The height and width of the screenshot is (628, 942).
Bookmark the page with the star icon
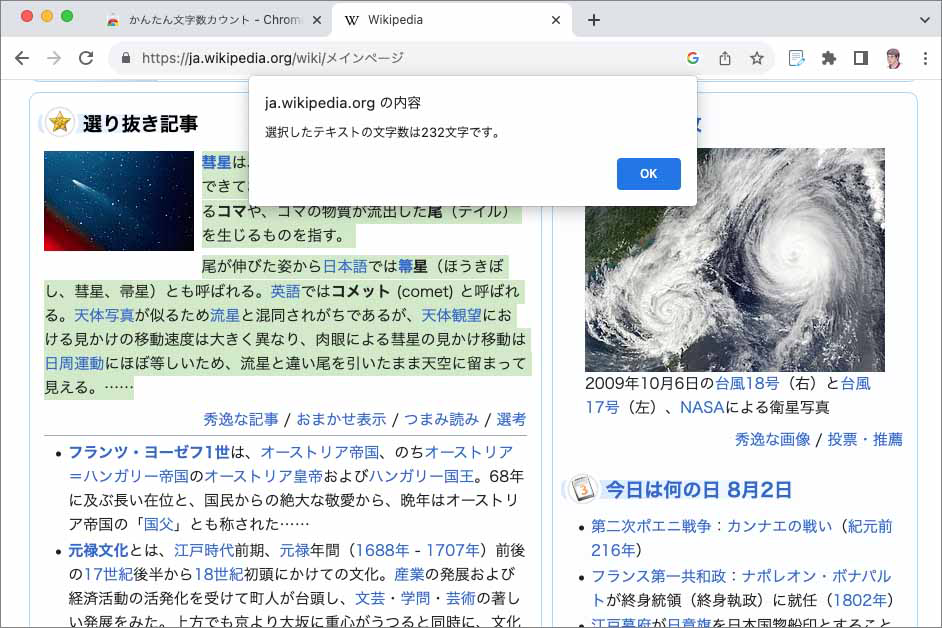(x=754, y=59)
